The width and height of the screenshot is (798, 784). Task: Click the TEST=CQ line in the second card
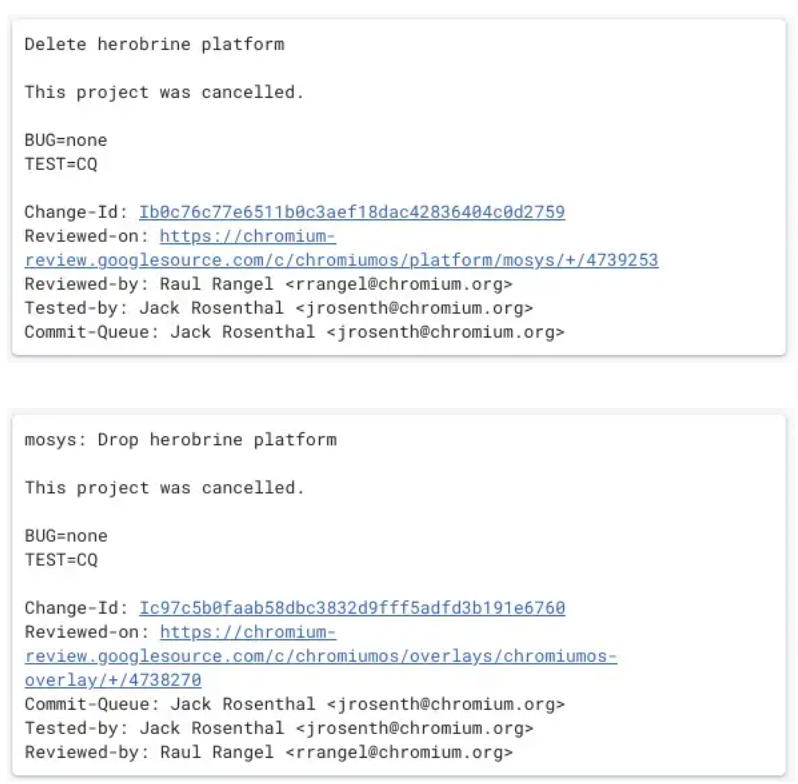click(x=61, y=559)
